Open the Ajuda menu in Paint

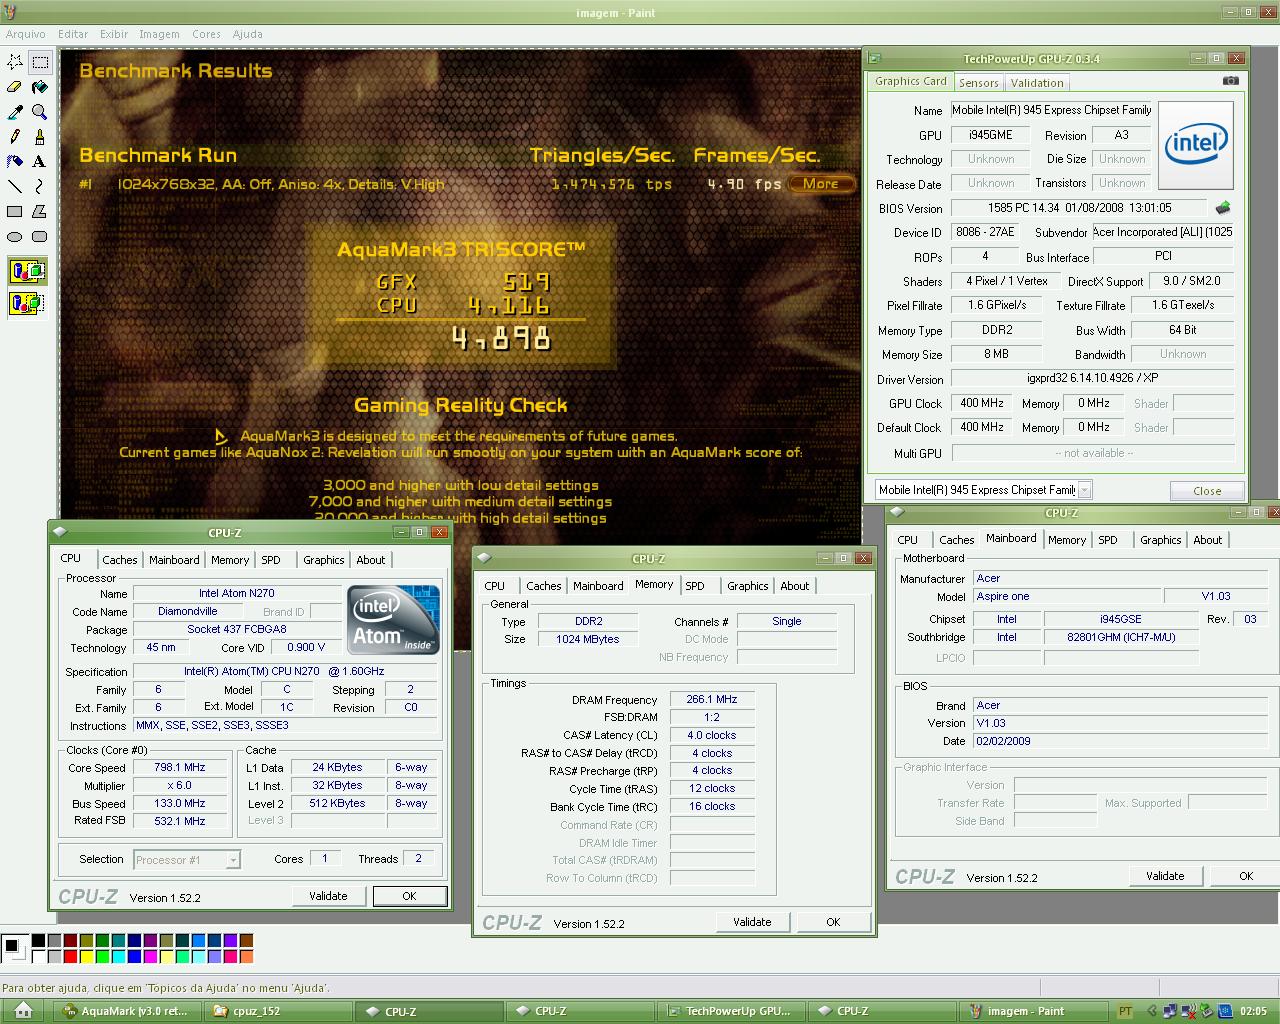[x=248, y=34]
